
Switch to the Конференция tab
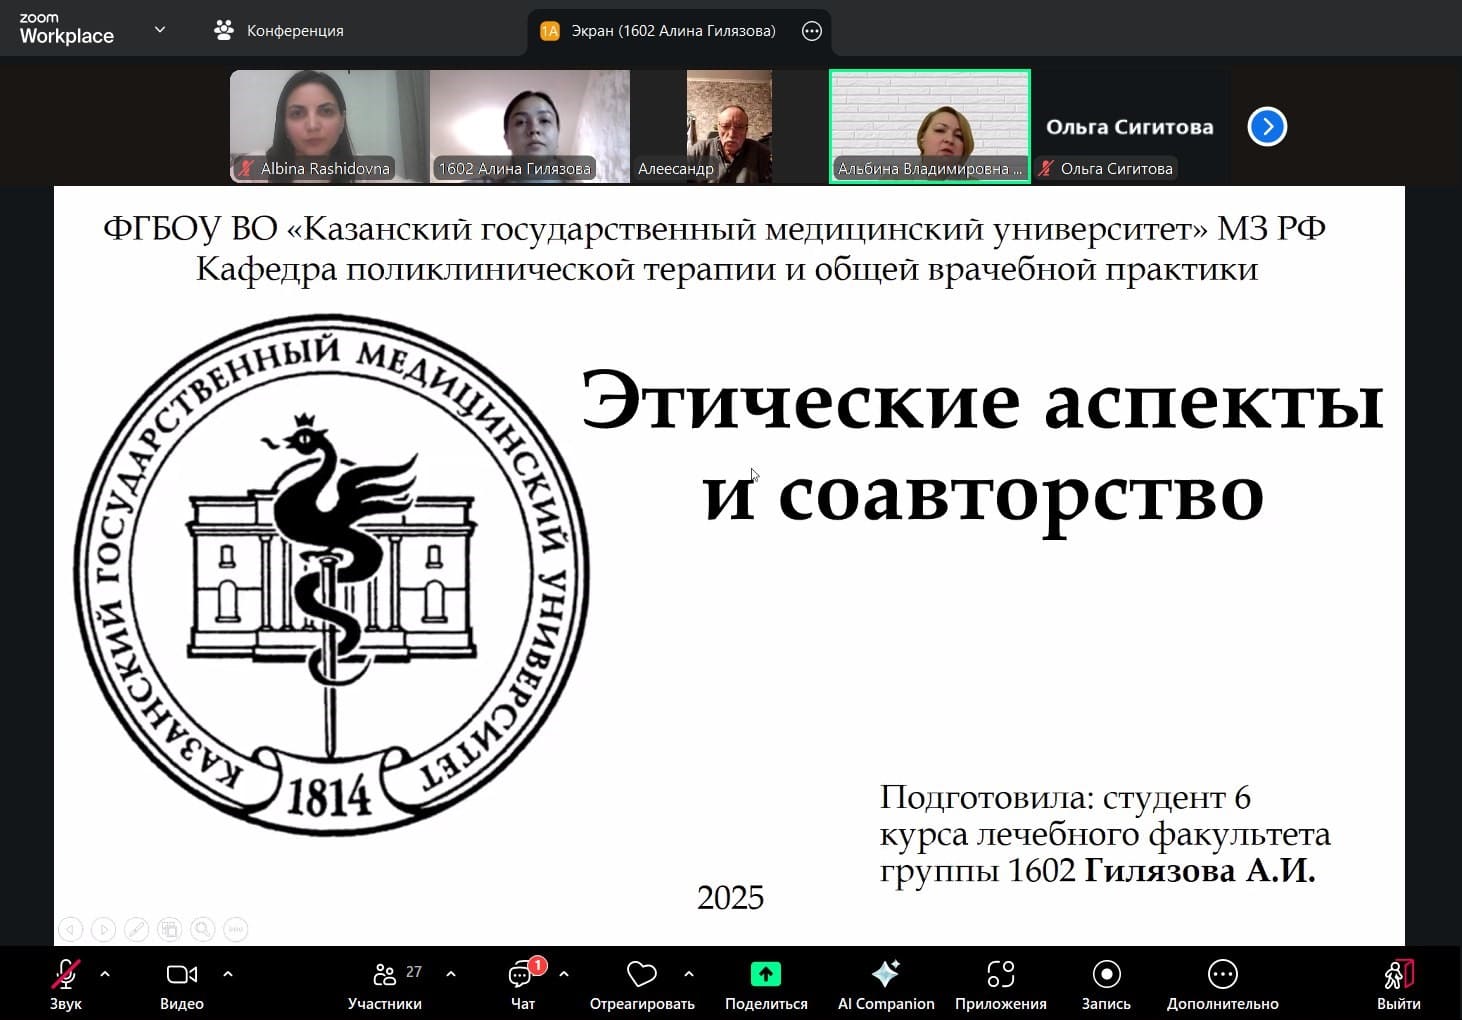click(280, 31)
